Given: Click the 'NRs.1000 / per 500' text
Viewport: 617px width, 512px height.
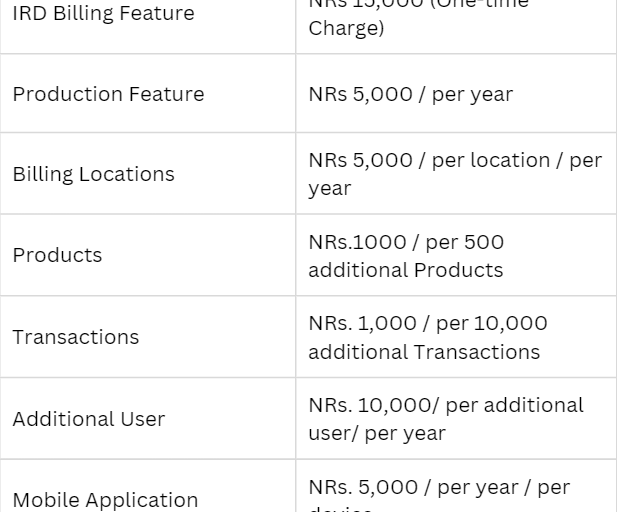Looking at the screenshot, I should click(x=406, y=242).
